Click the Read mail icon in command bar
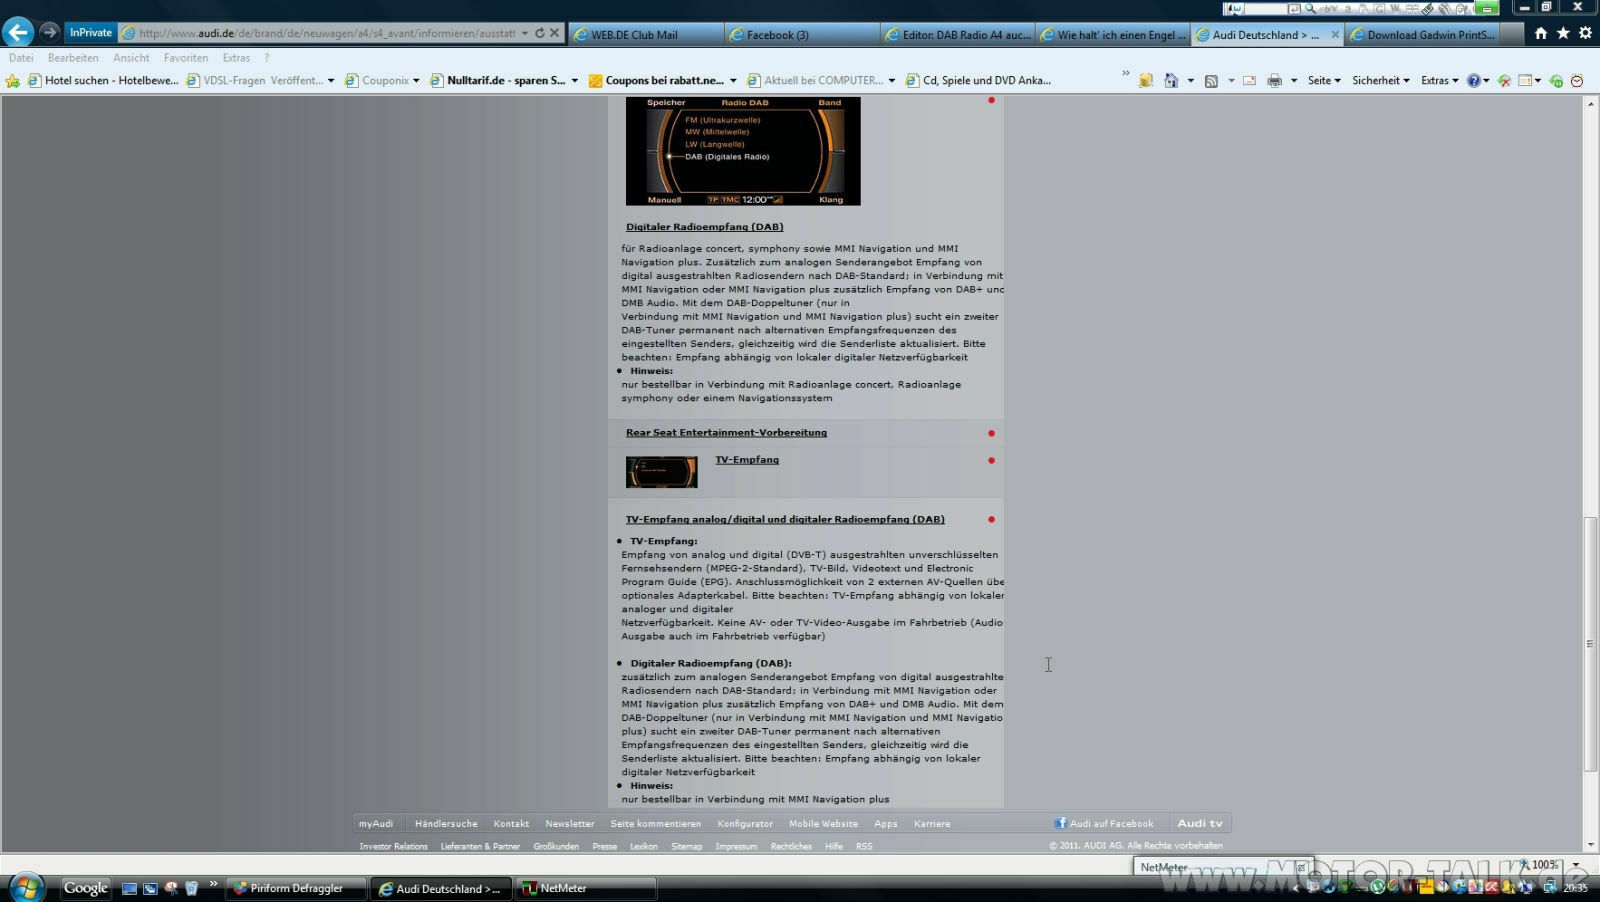 pyautogui.click(x=1249, y=81)
